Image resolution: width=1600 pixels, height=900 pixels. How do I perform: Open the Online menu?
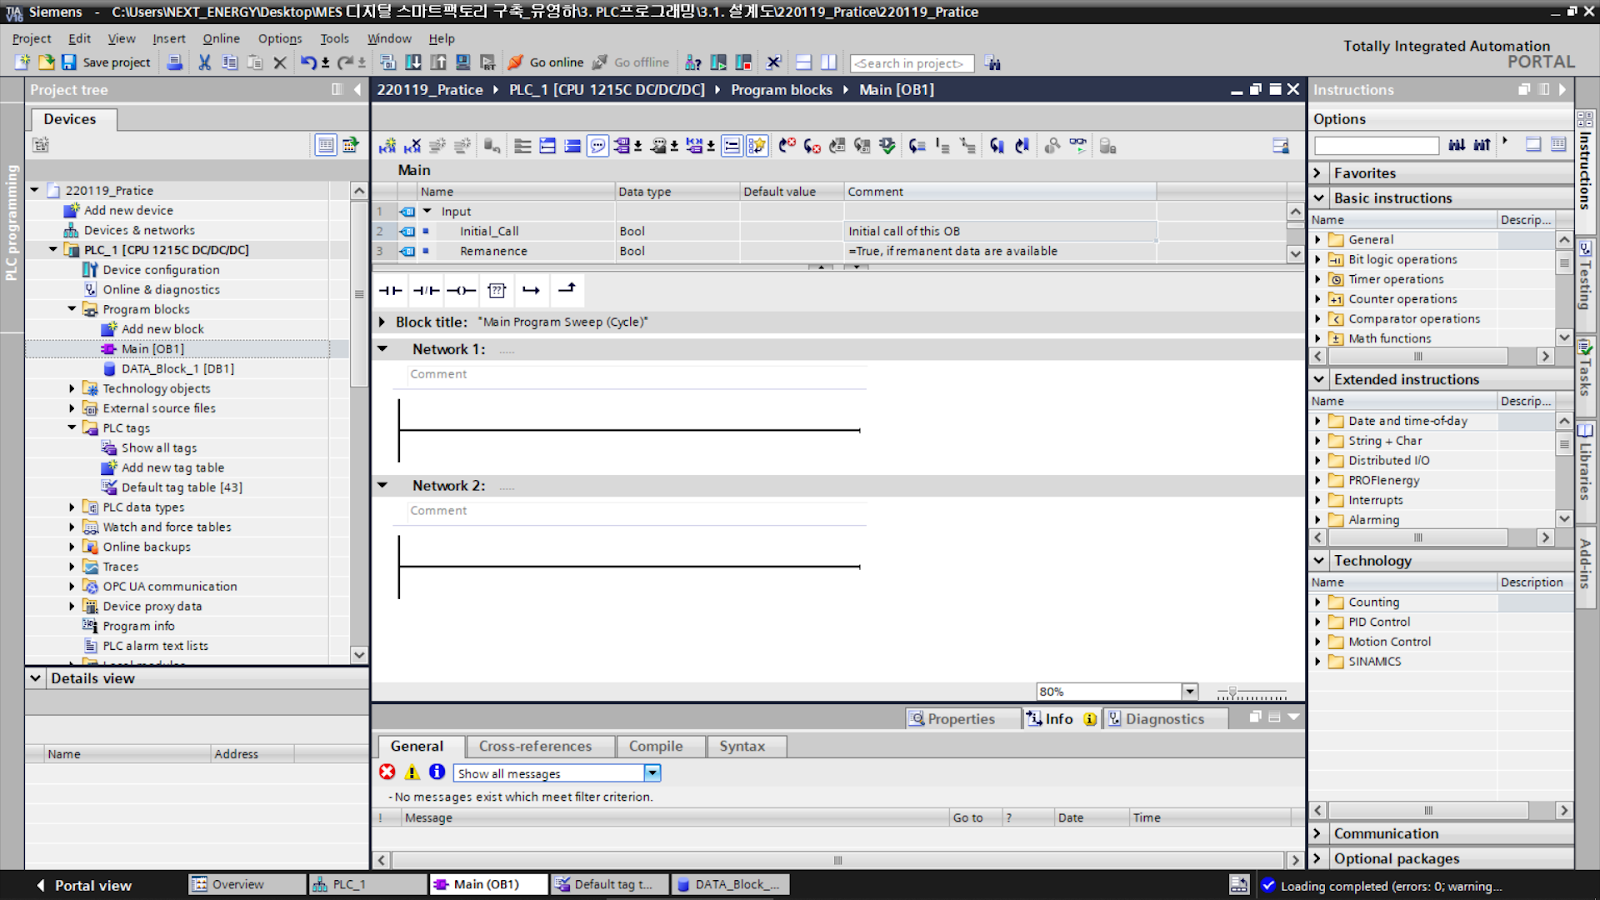[x=221, y=38]
